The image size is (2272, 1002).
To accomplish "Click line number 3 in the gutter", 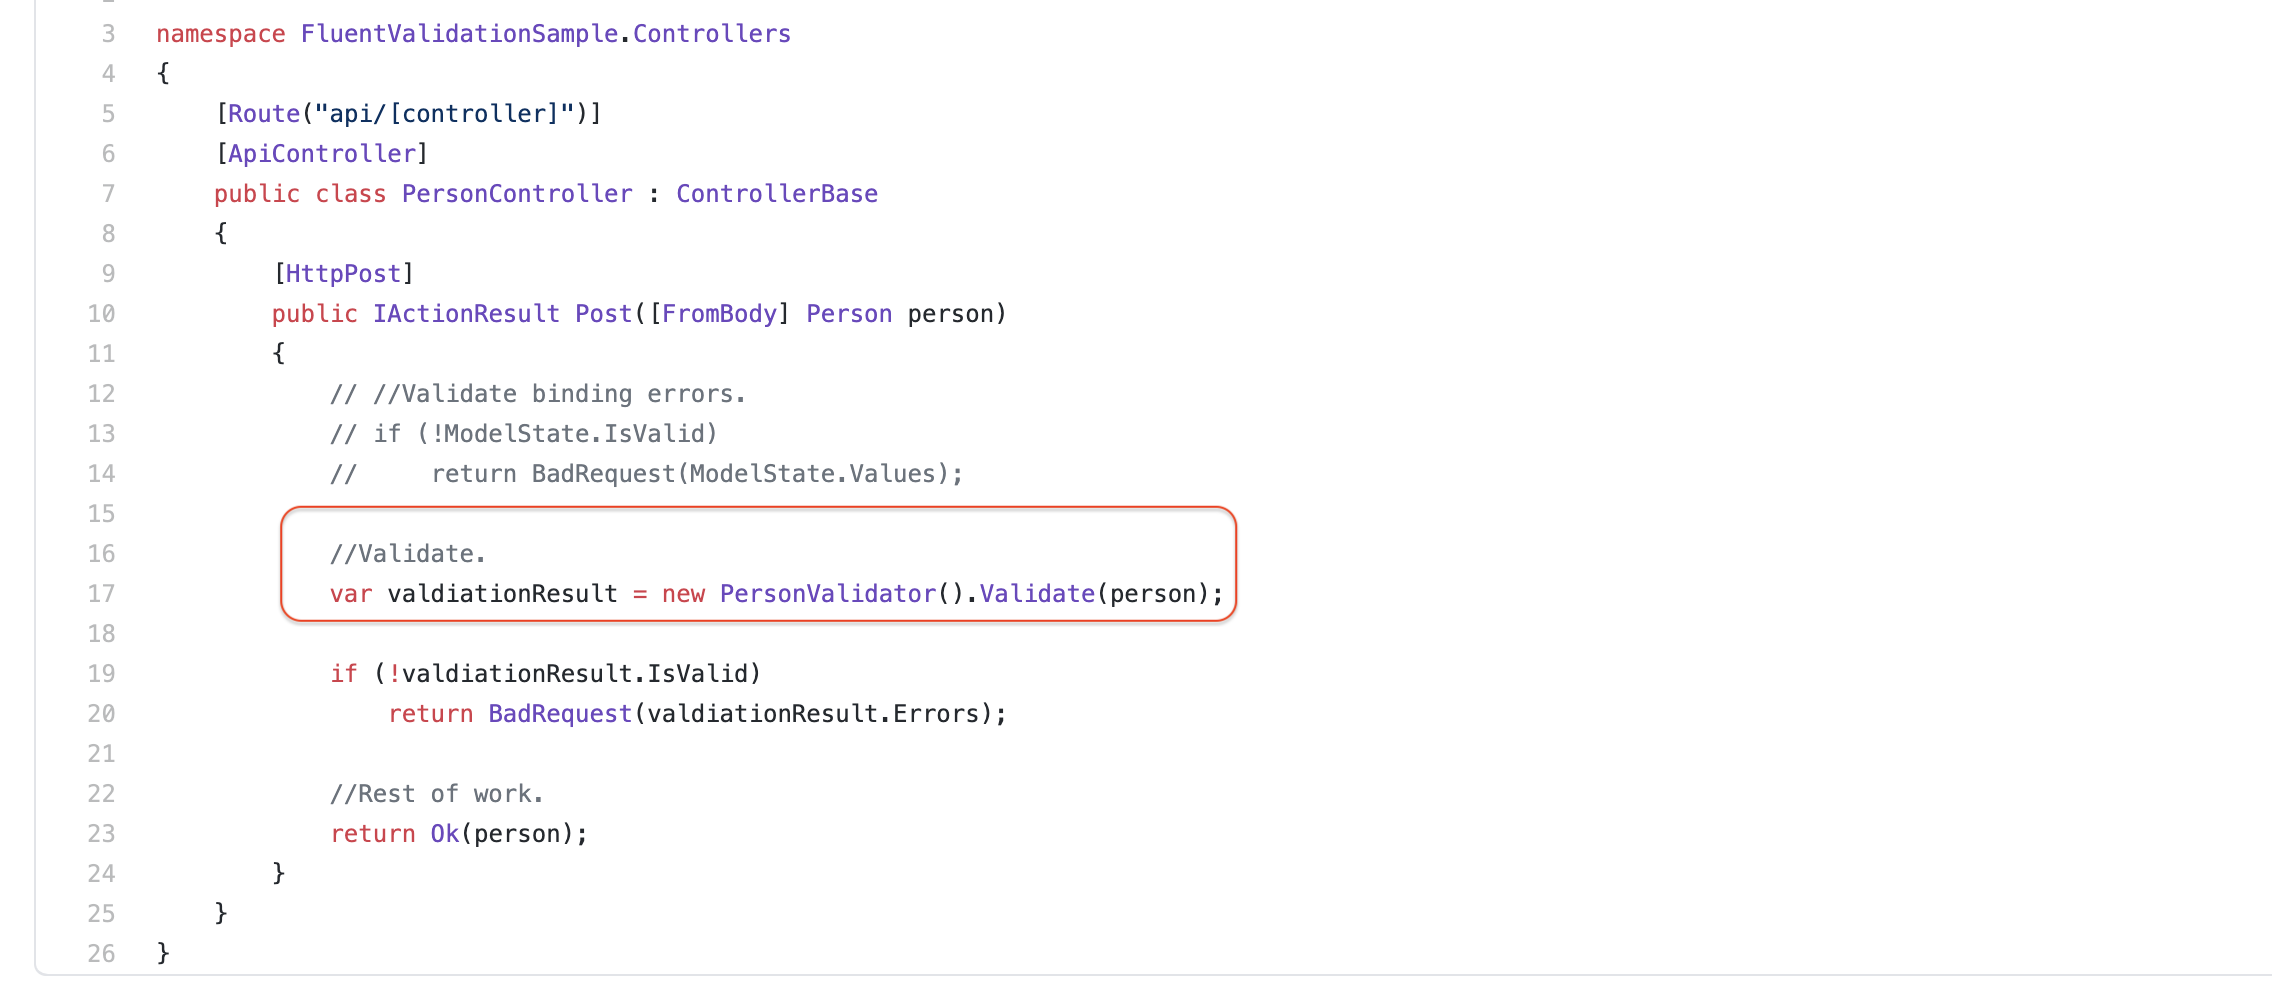I will click(x=108, y=34).
